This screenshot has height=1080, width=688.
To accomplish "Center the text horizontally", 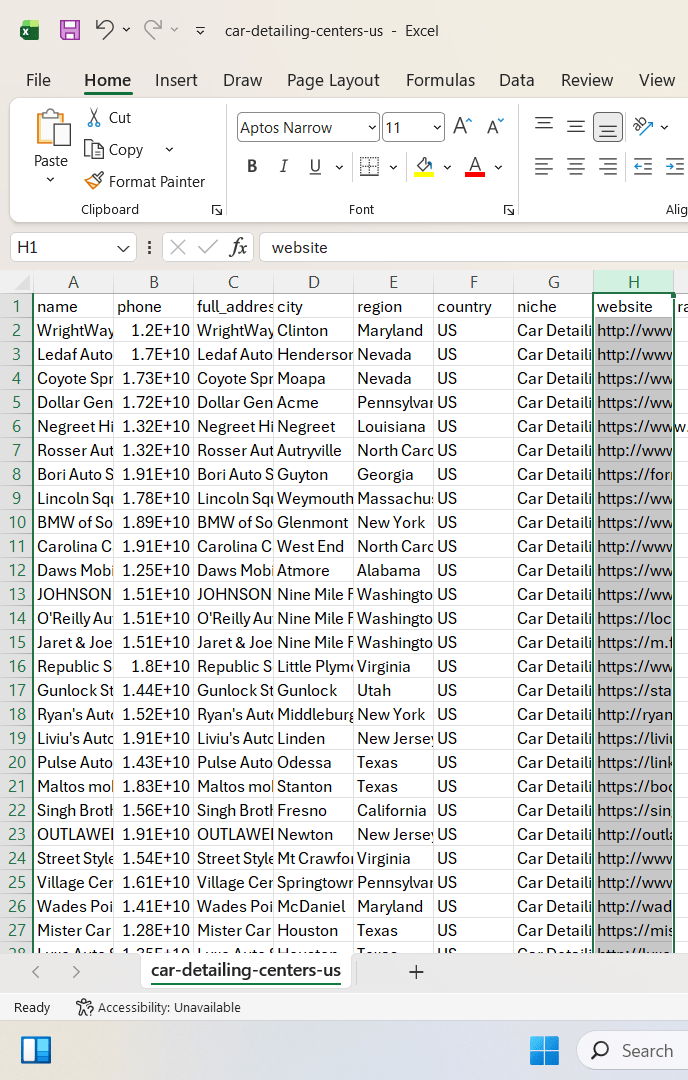I will (576, 167).
